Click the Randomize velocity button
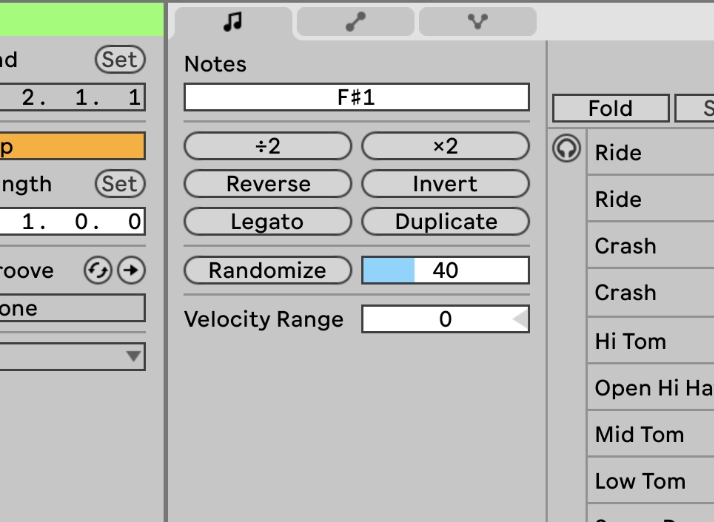Image resolution: width=714 pixels, height=522 pixels. coord(268,270)
